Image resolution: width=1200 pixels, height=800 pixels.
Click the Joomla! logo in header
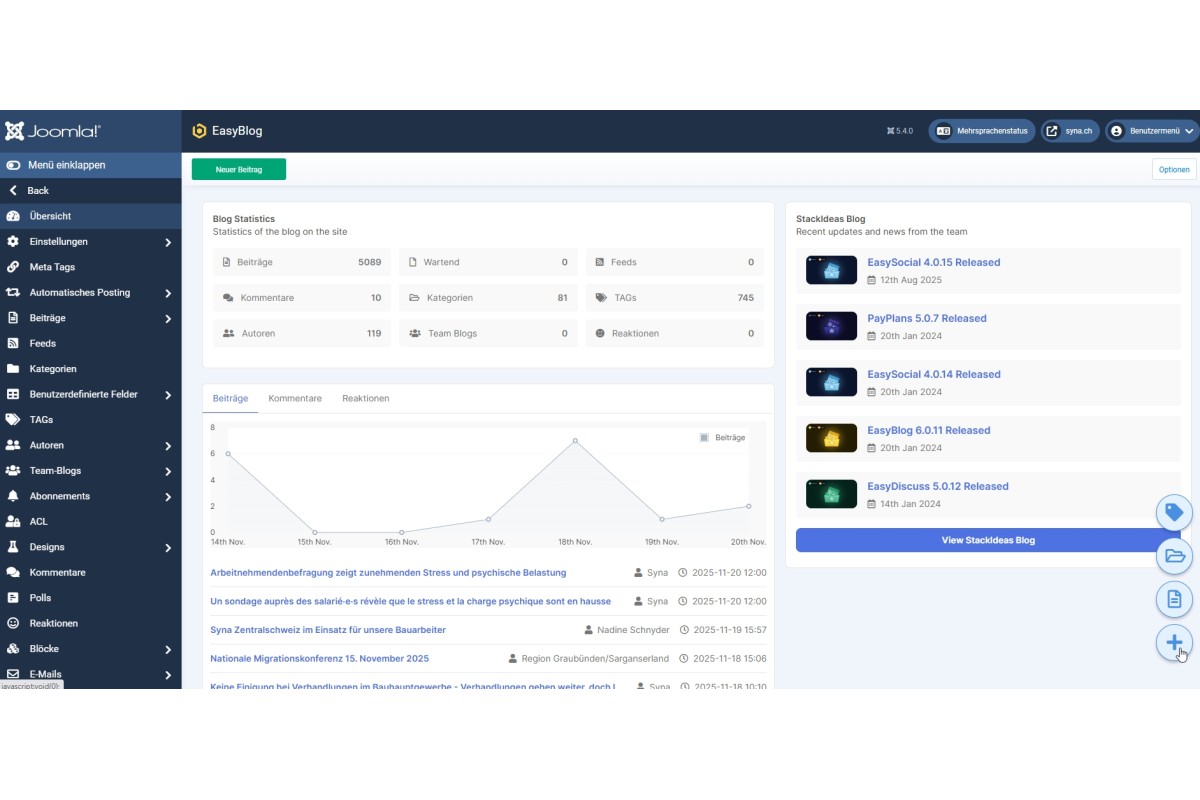click(x=53, y=131)
